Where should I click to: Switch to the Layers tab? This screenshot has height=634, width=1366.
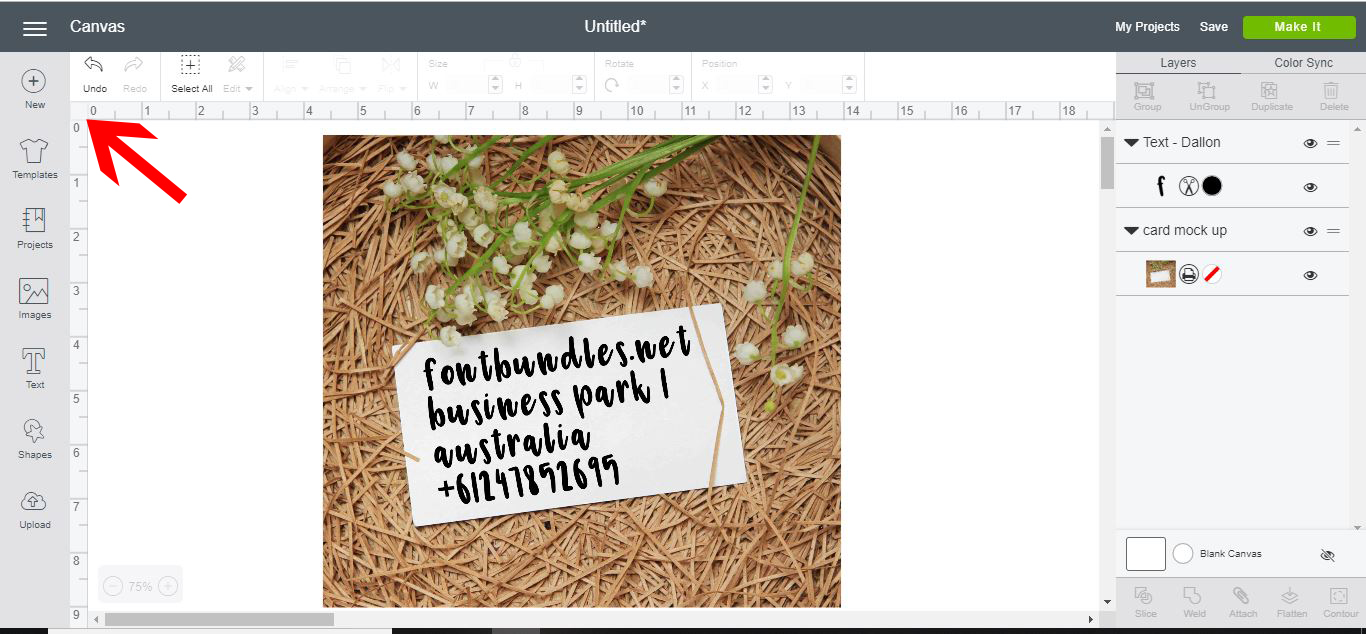(1178, 62)
